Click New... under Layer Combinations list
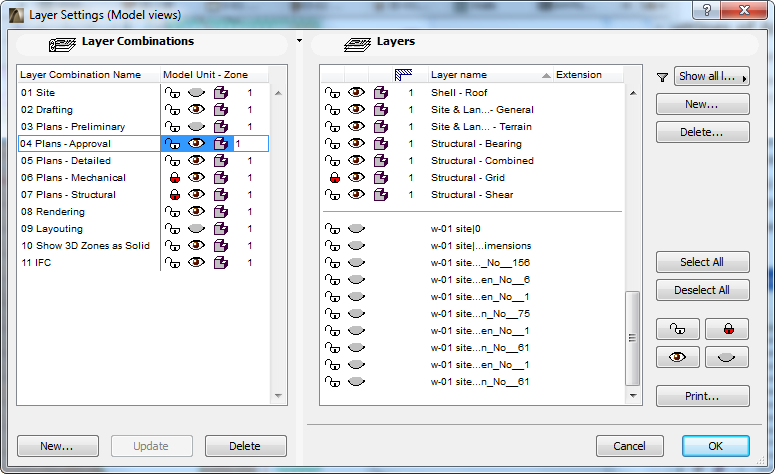 pos(58,446)
